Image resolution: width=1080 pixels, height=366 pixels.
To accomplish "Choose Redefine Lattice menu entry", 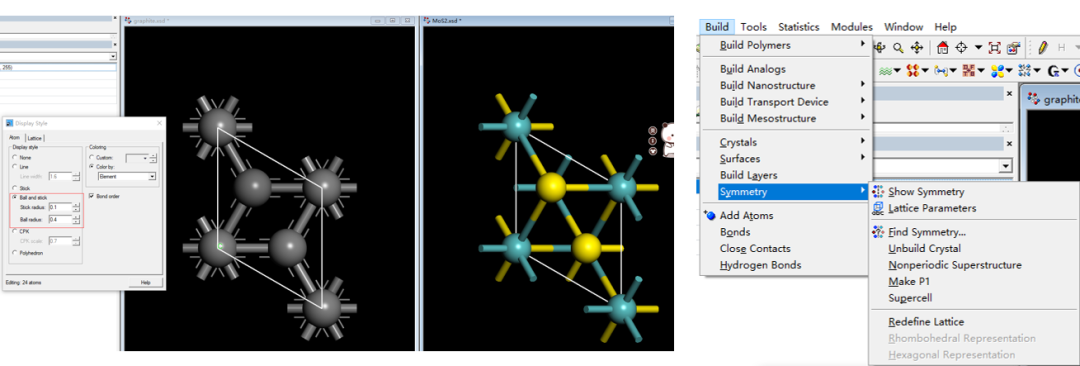I will click(926, 322).
